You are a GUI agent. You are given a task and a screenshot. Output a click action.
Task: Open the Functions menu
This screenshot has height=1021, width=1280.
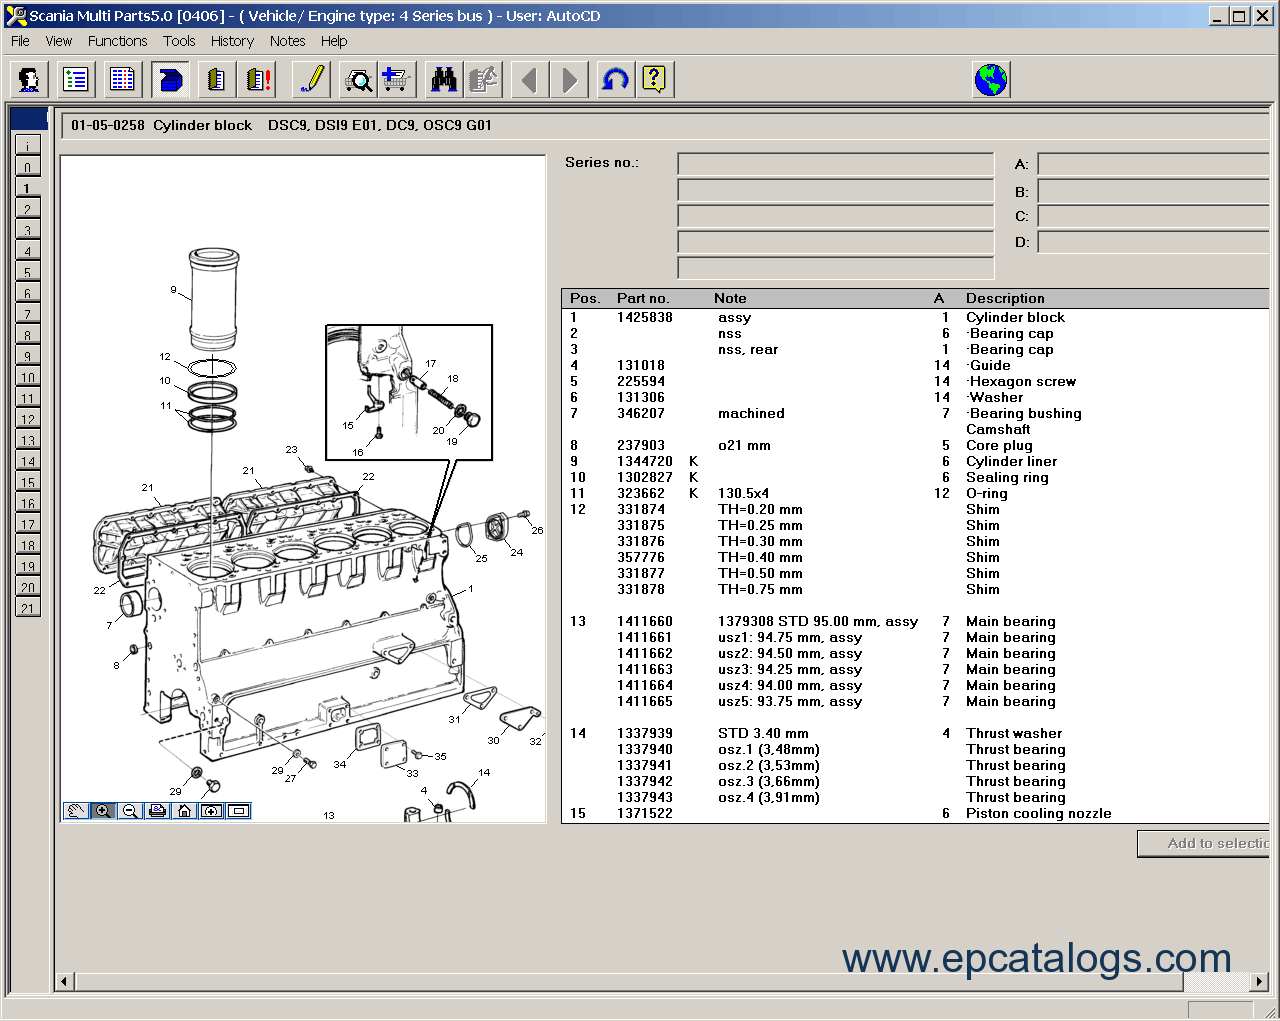pos(117,41)
